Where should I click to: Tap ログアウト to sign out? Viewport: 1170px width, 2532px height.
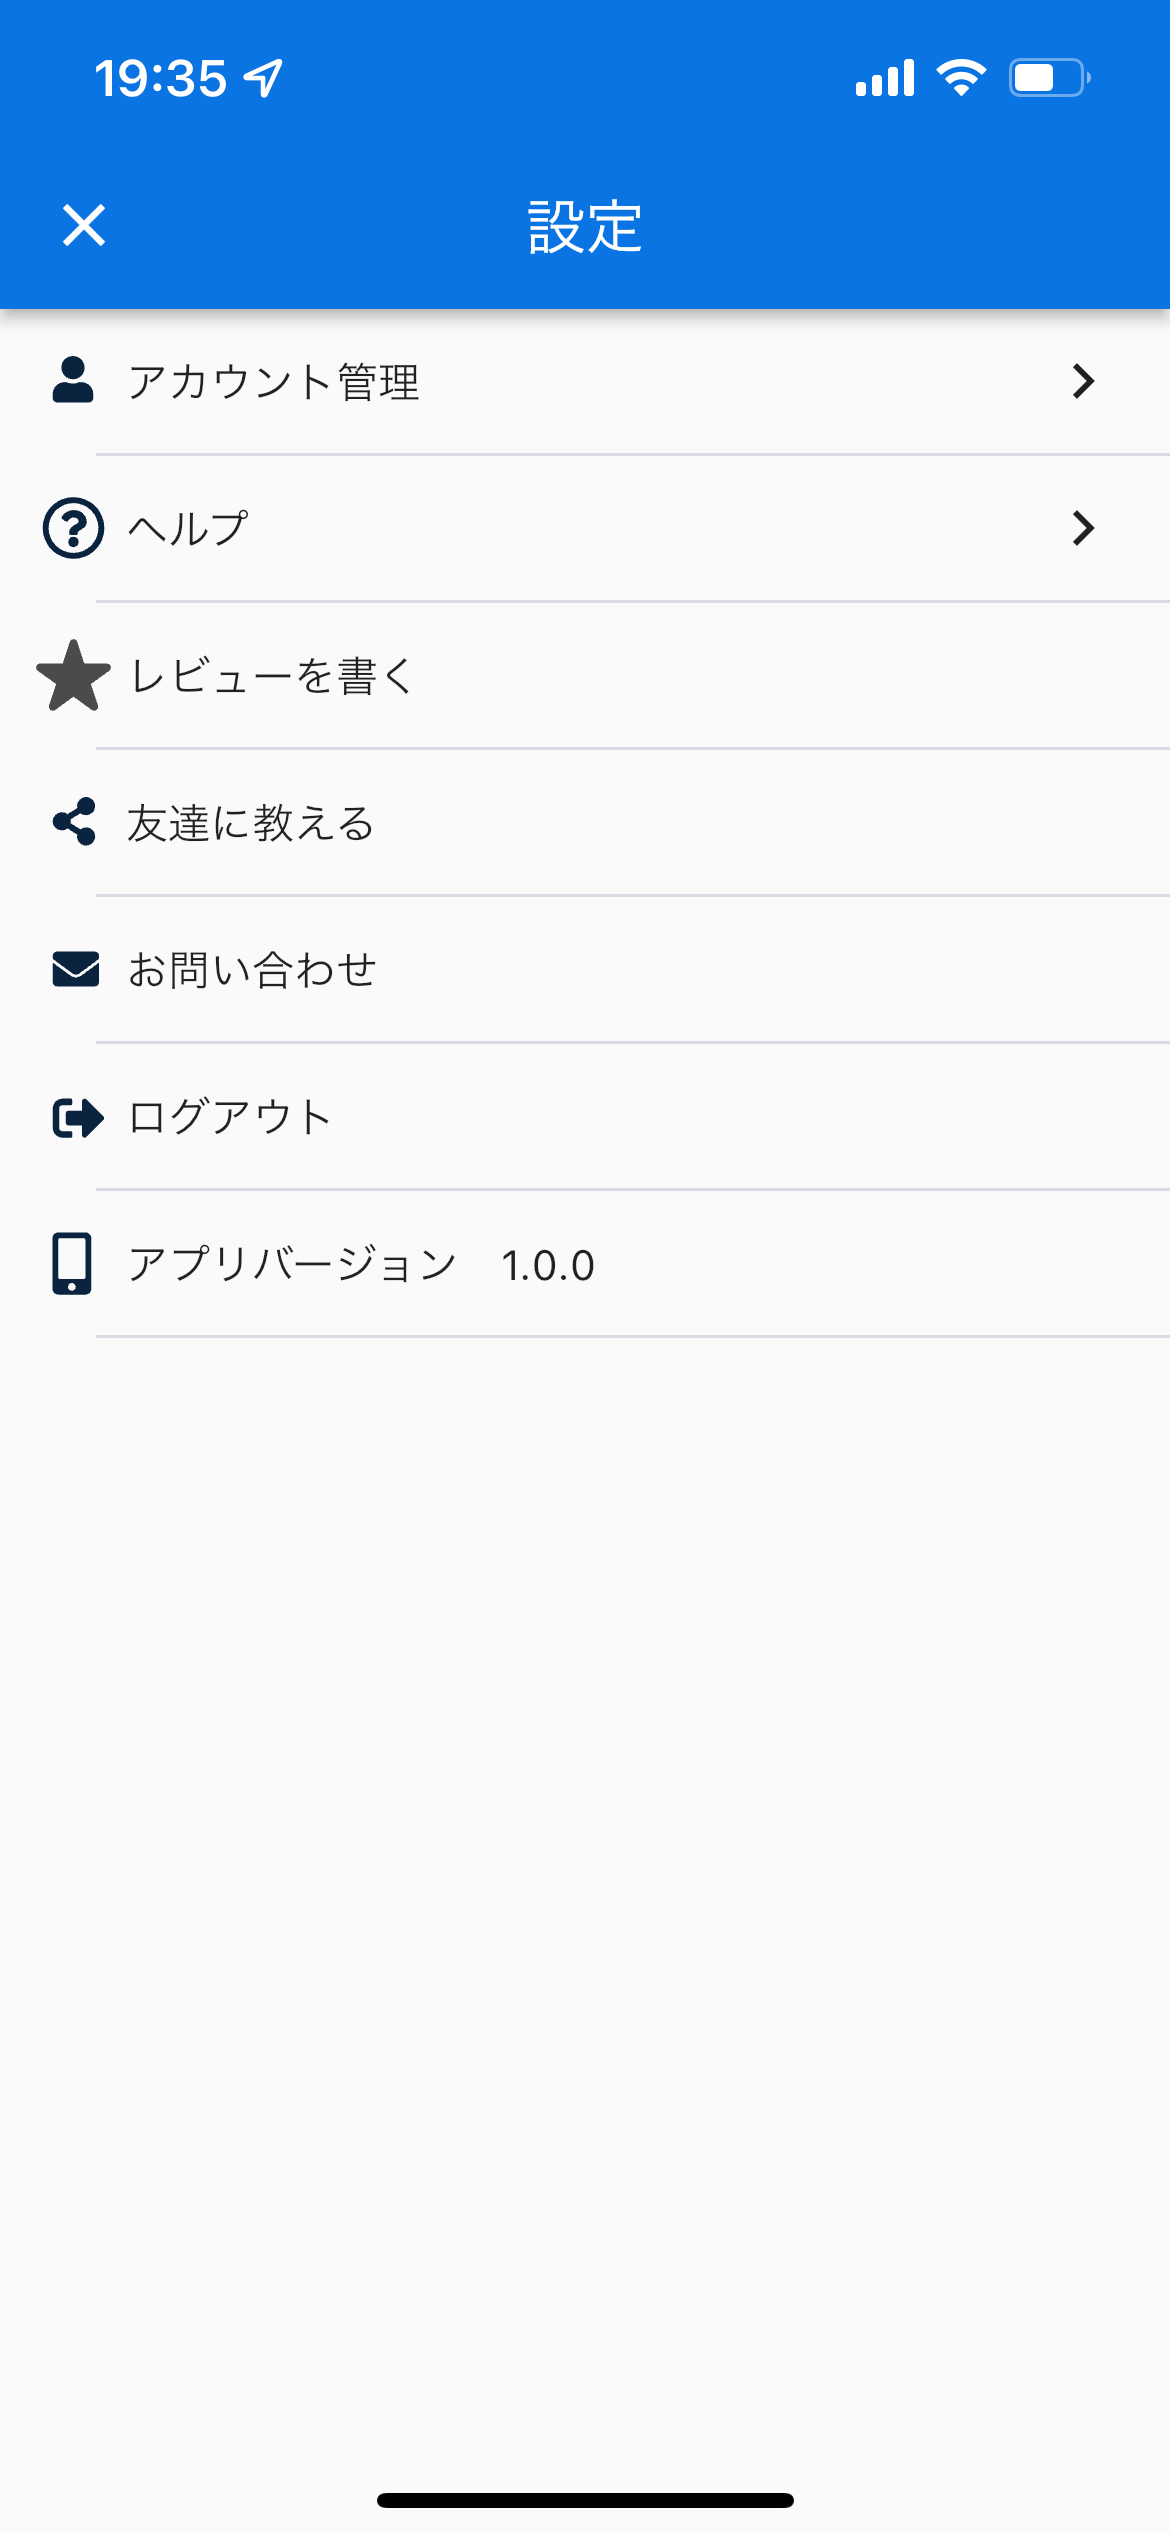click(x=230, y=1117)
